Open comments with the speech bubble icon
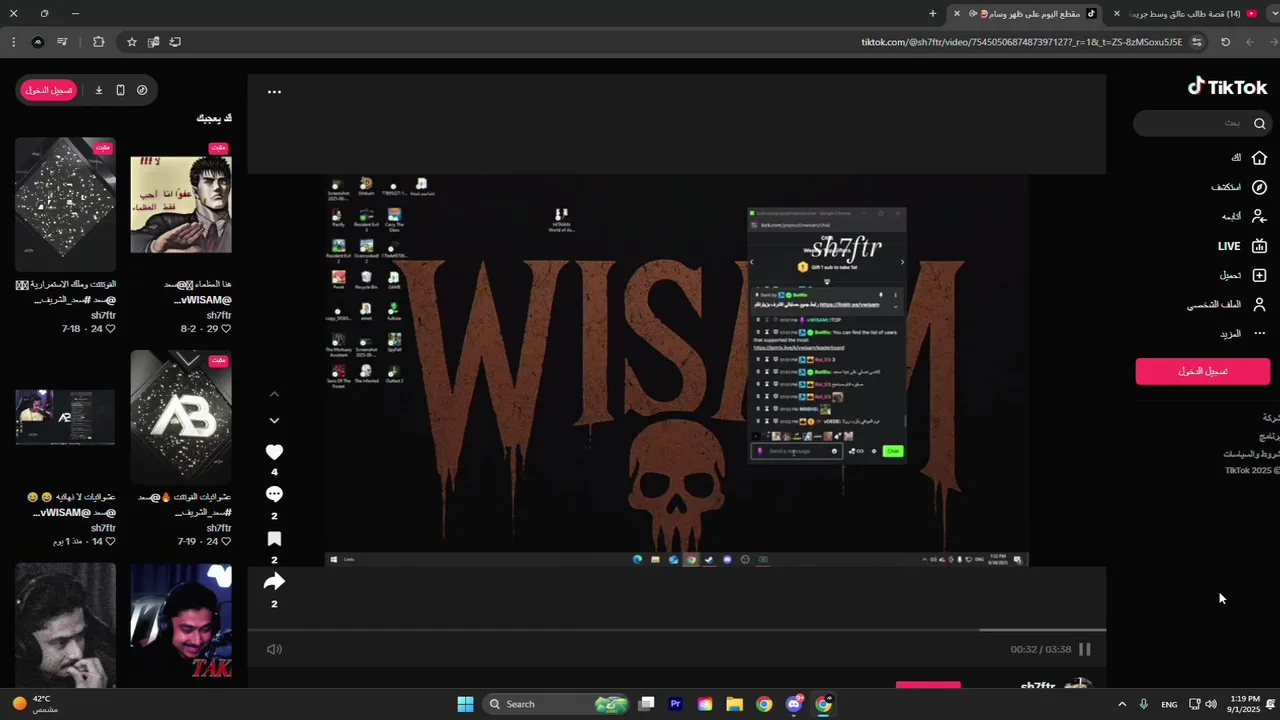Viewport: 1280px width, 720px height. [274, 494]
